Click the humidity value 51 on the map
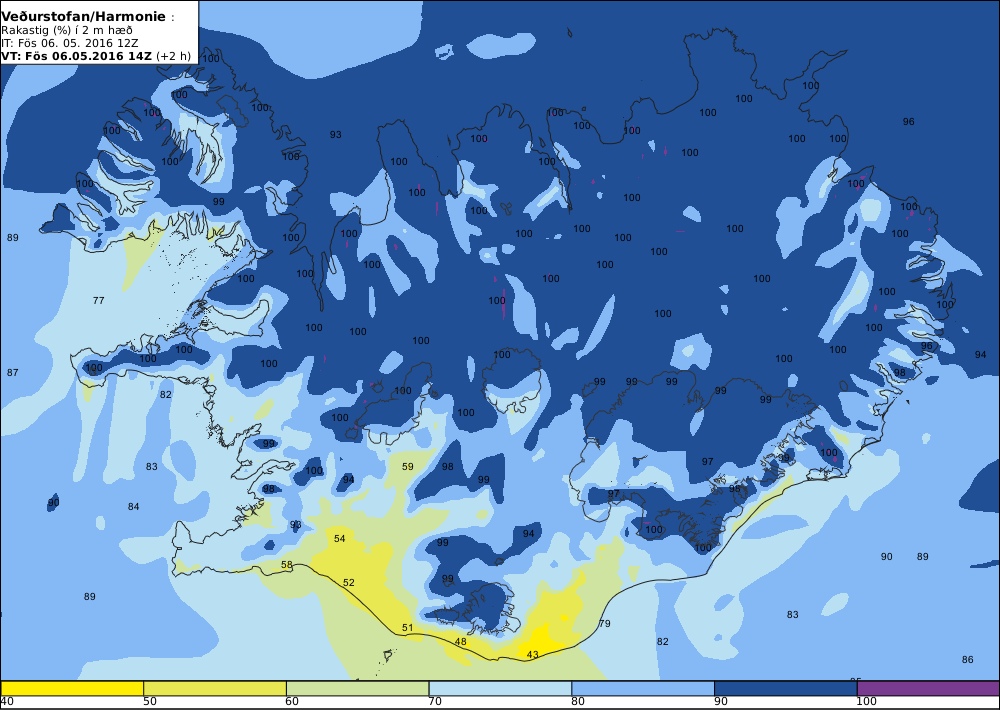Viewport: 1000px width, 710px height. 408,628
